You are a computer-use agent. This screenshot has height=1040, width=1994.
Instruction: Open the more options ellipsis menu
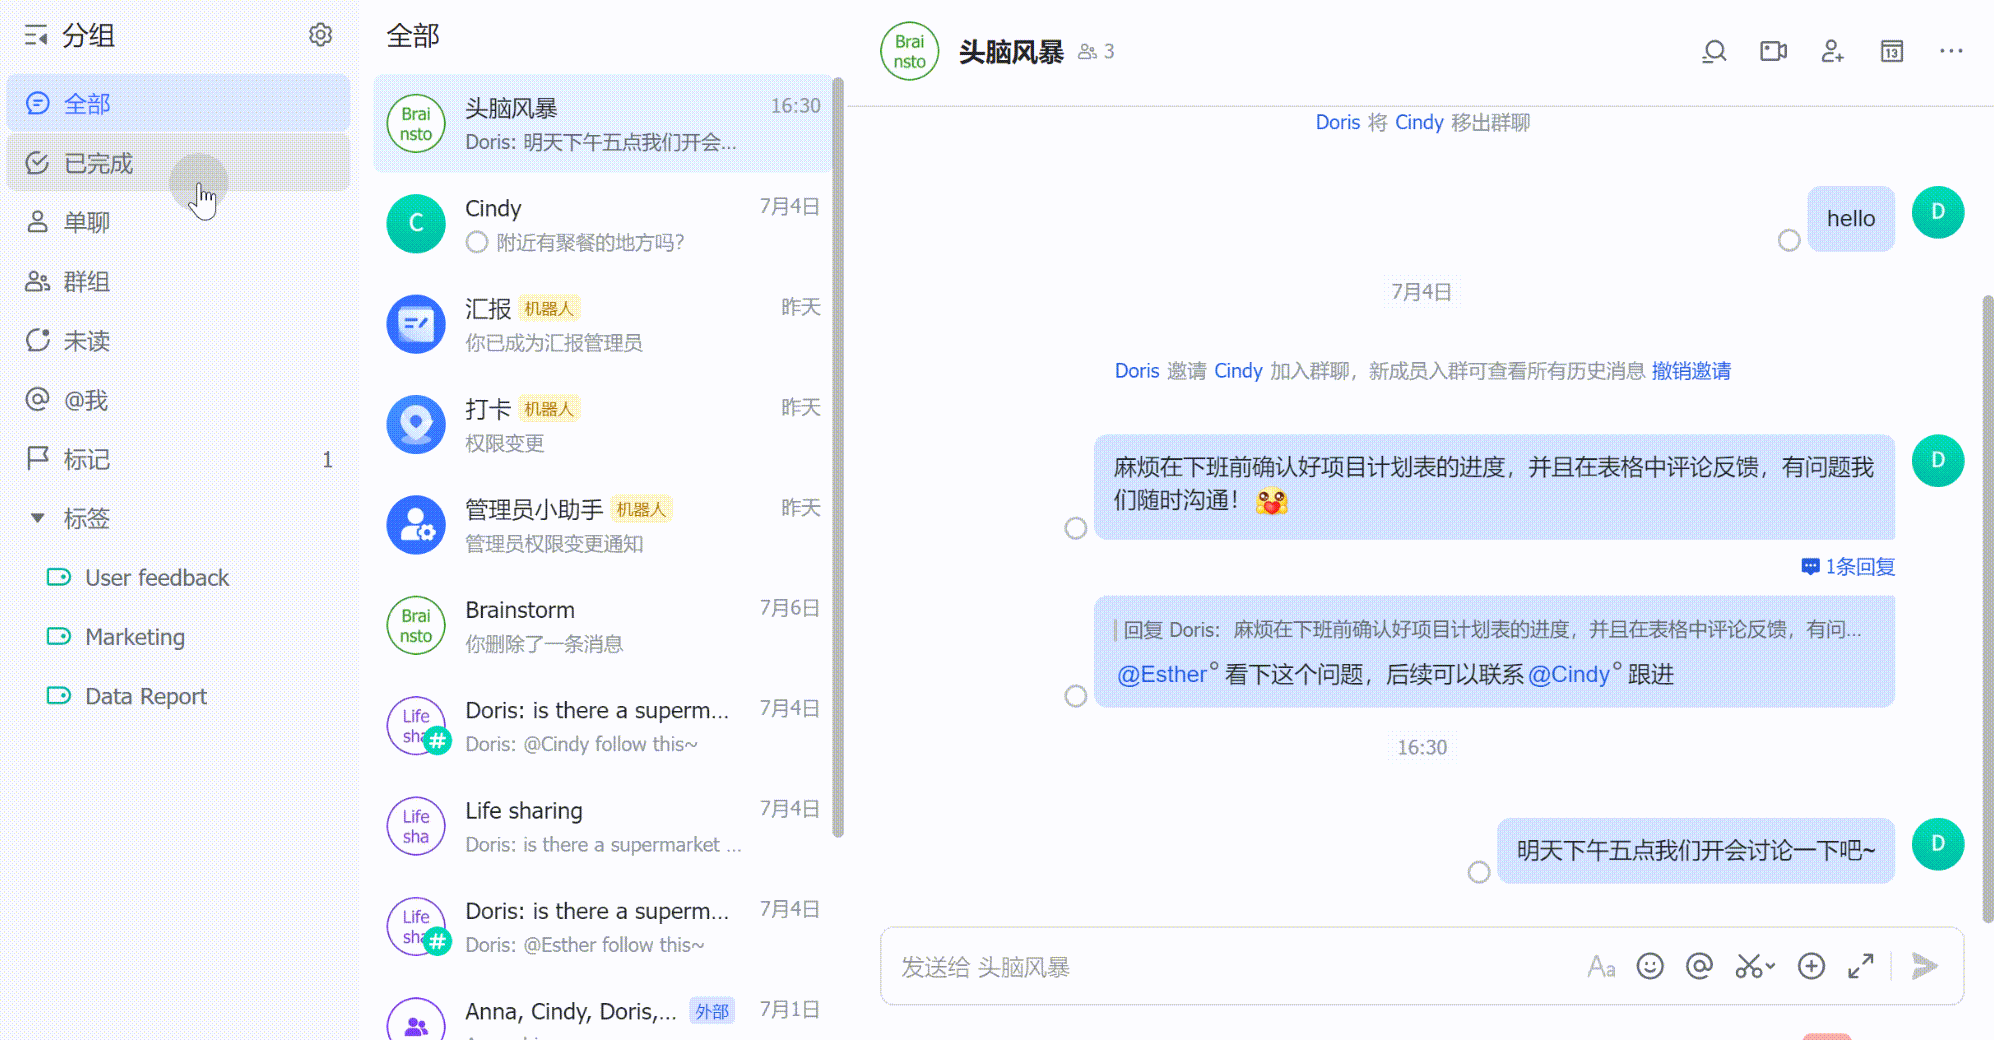pyautogui.click(x=1950, y=51)
